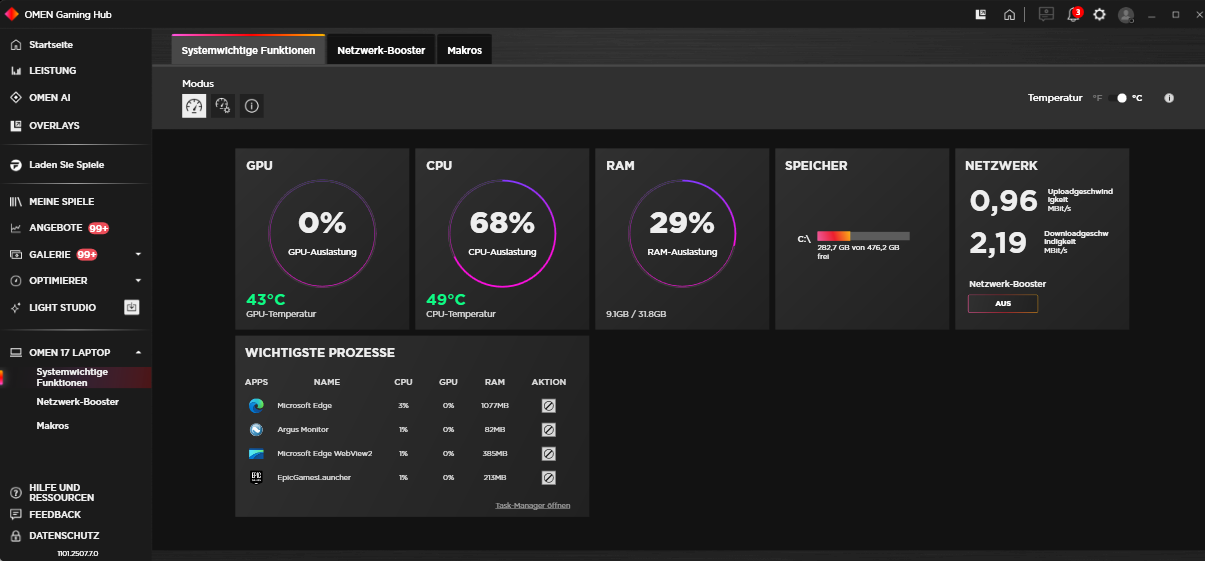This screenshot has height=561, width=1205.
Task: Select the dashboard gauge mode icon
Action: click(194, 106)
